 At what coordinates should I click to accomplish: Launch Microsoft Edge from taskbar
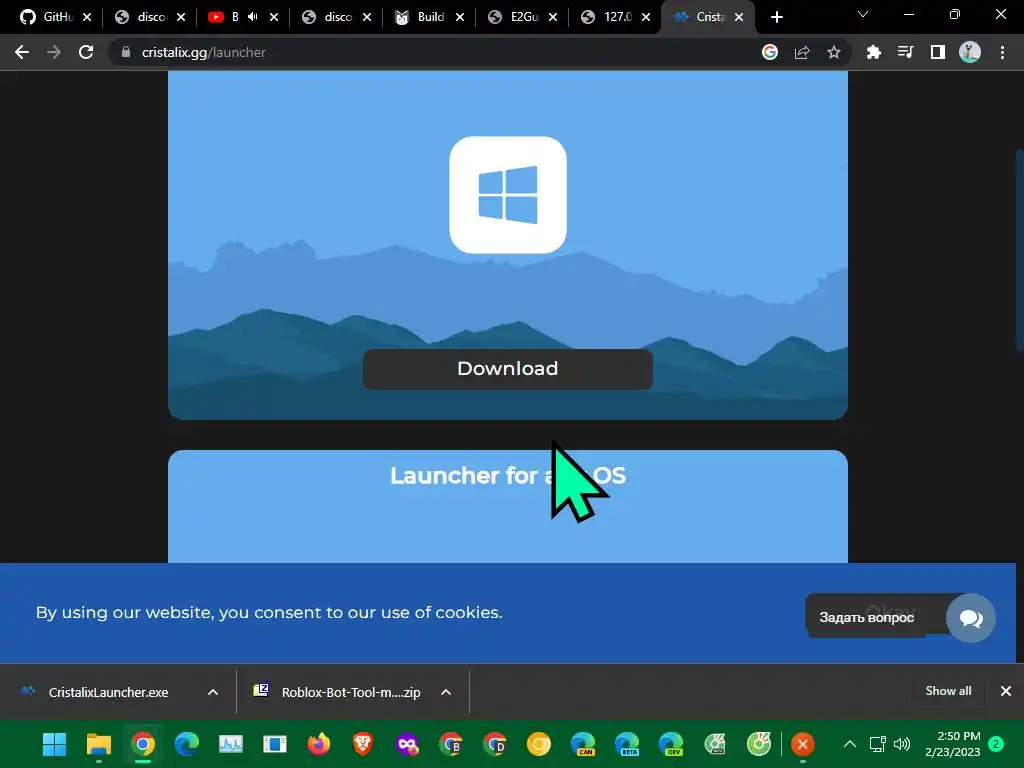click(x=187, y=744)
